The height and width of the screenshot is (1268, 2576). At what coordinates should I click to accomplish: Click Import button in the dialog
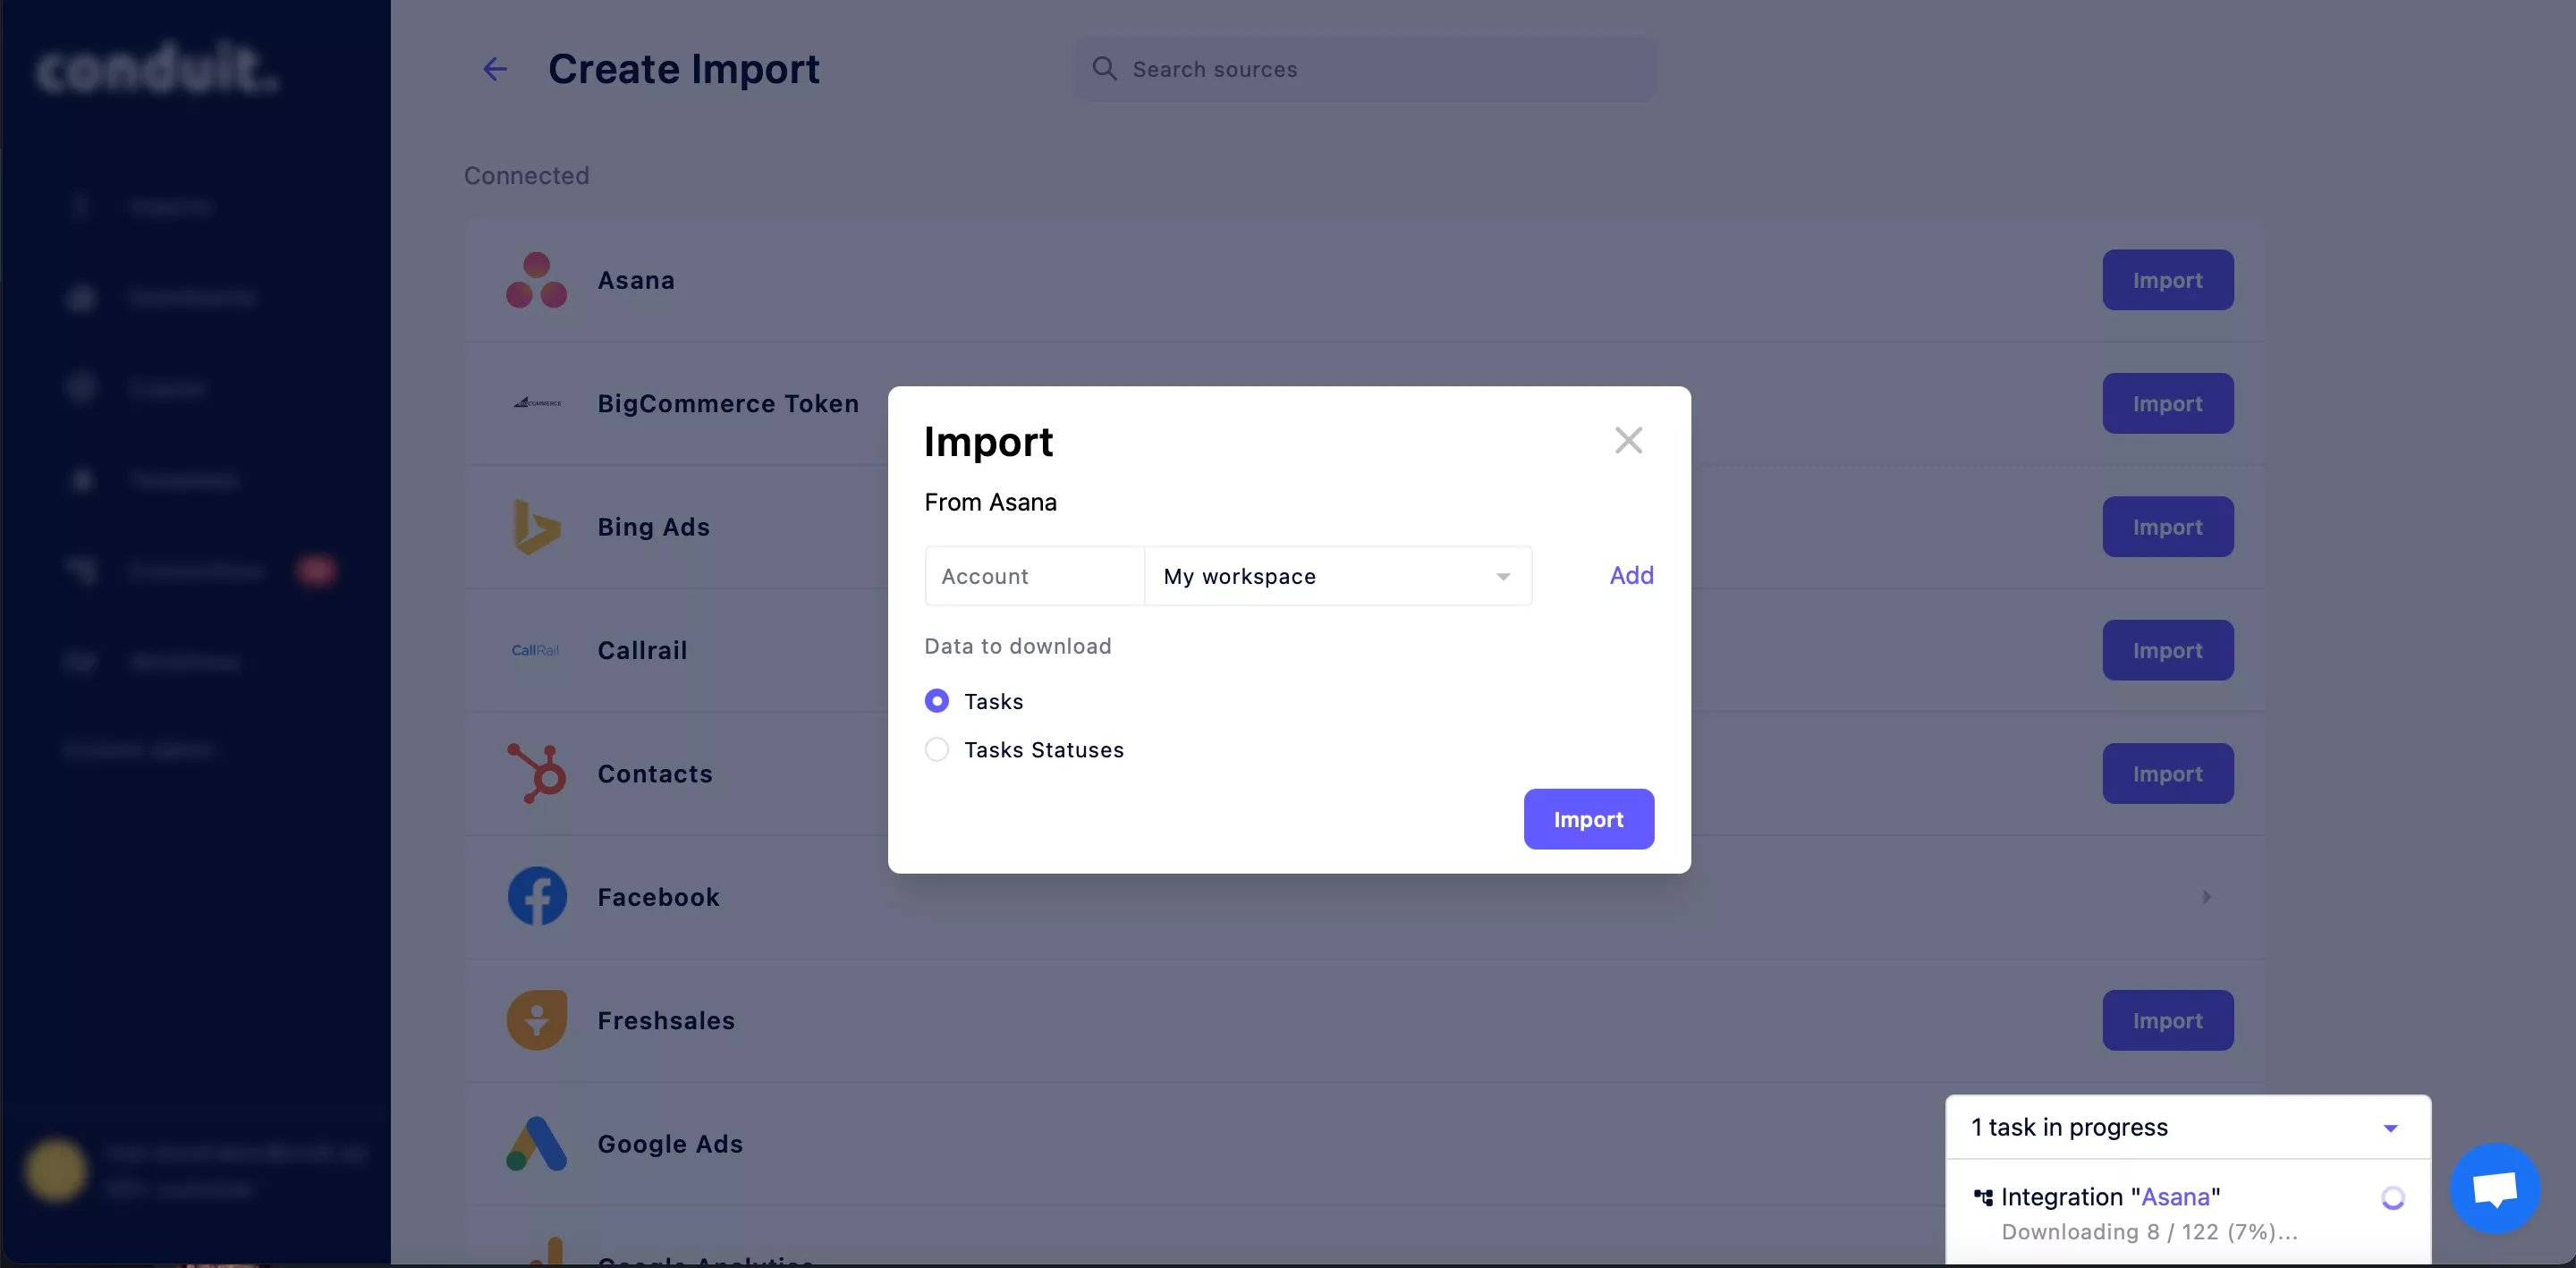[x=1588, y=819]
